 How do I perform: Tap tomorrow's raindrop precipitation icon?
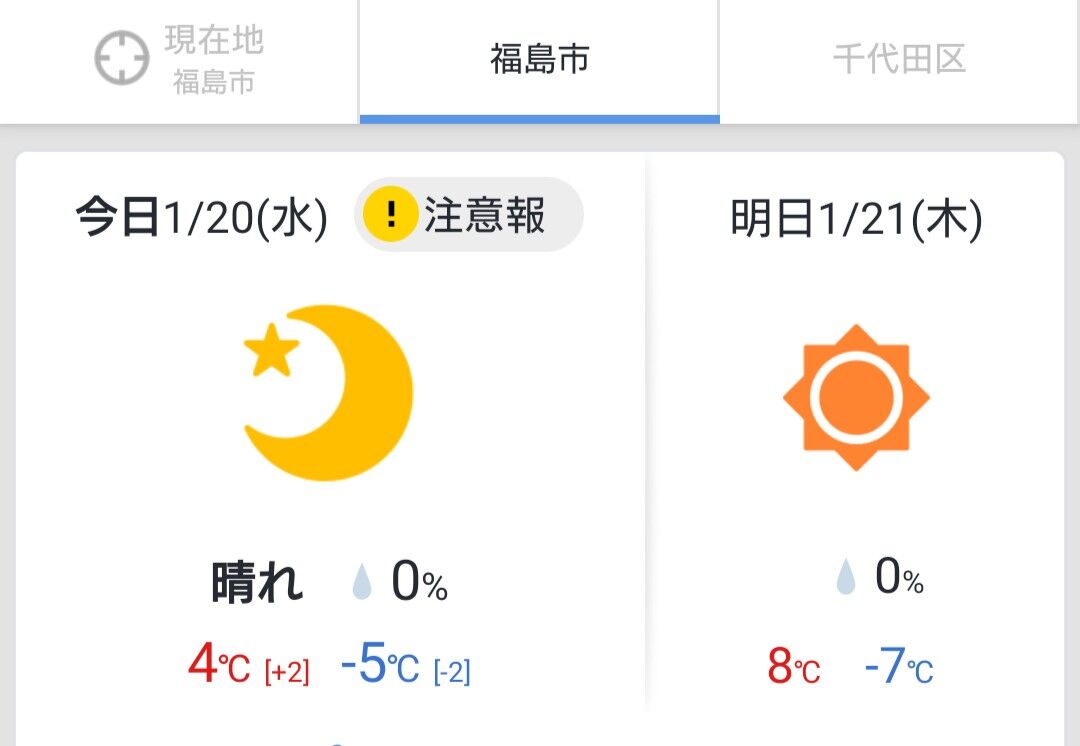point(846,577)
